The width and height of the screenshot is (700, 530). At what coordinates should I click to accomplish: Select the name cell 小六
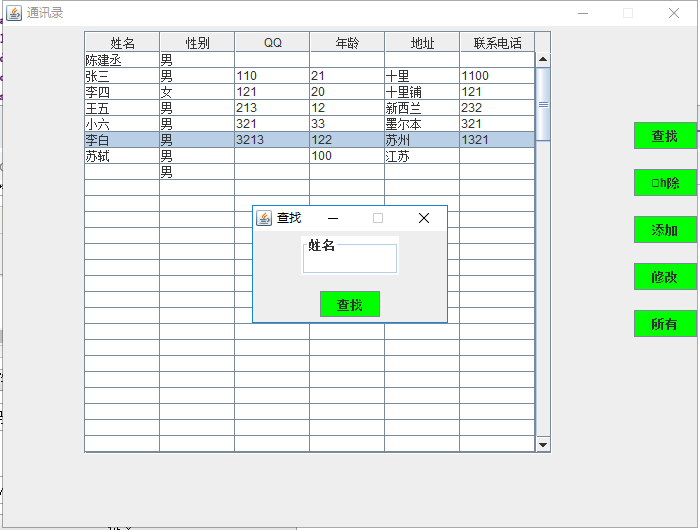(x=122, y=124)
